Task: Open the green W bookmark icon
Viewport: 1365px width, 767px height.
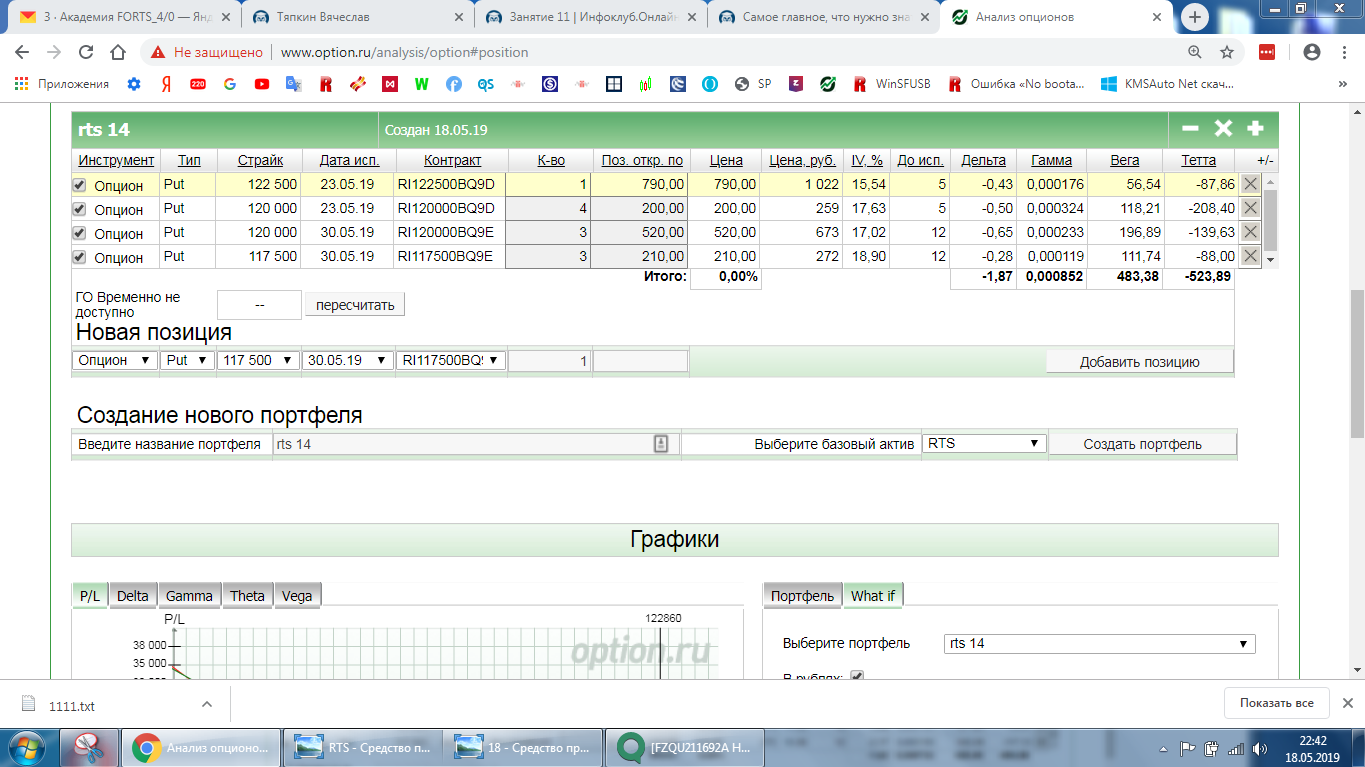Action: click(422, 84)
